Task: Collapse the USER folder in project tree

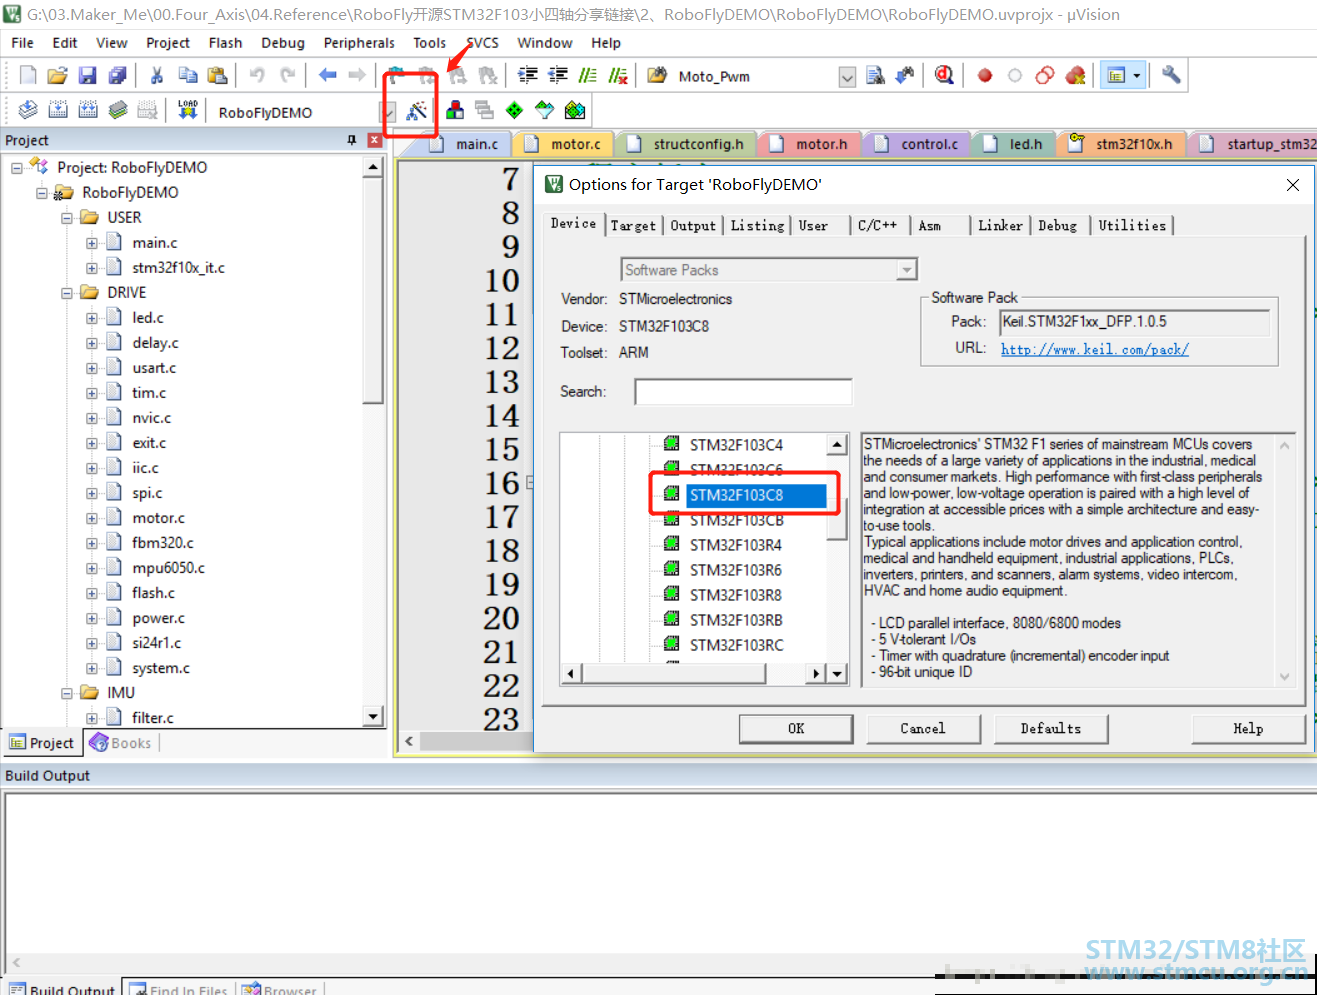Action: 67,218
